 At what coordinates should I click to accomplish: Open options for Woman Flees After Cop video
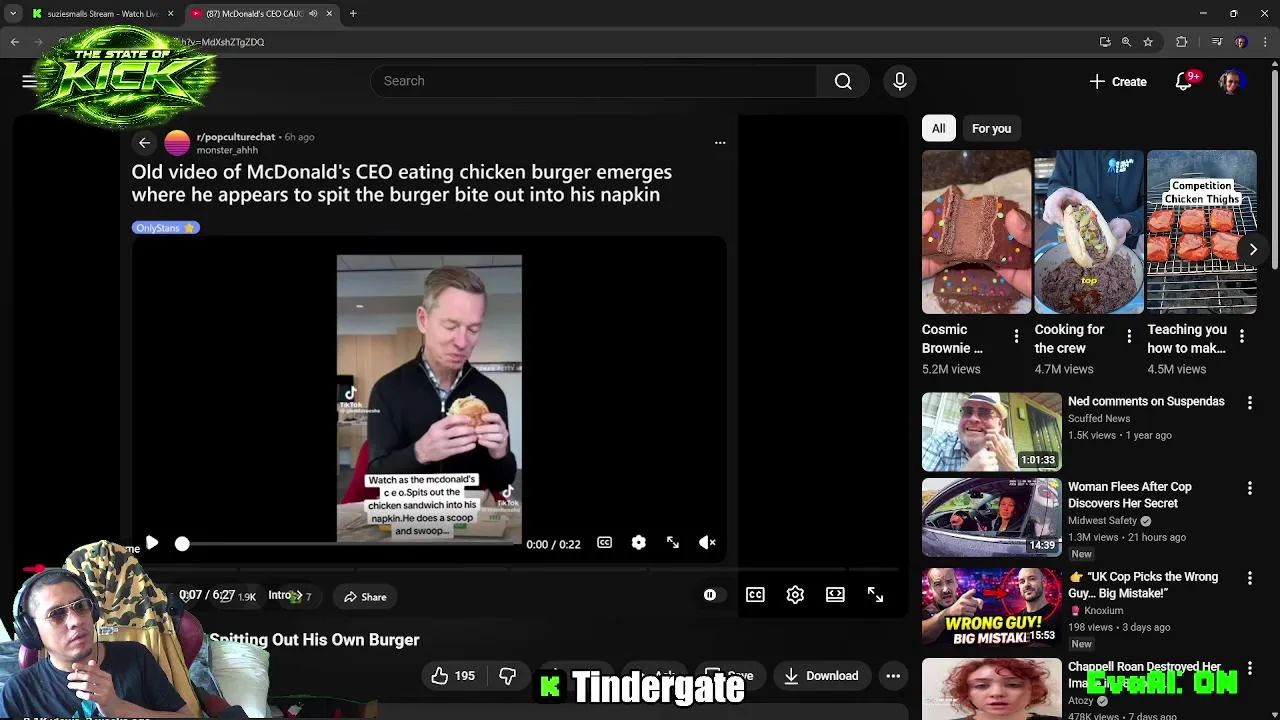tap(1249, 488)
